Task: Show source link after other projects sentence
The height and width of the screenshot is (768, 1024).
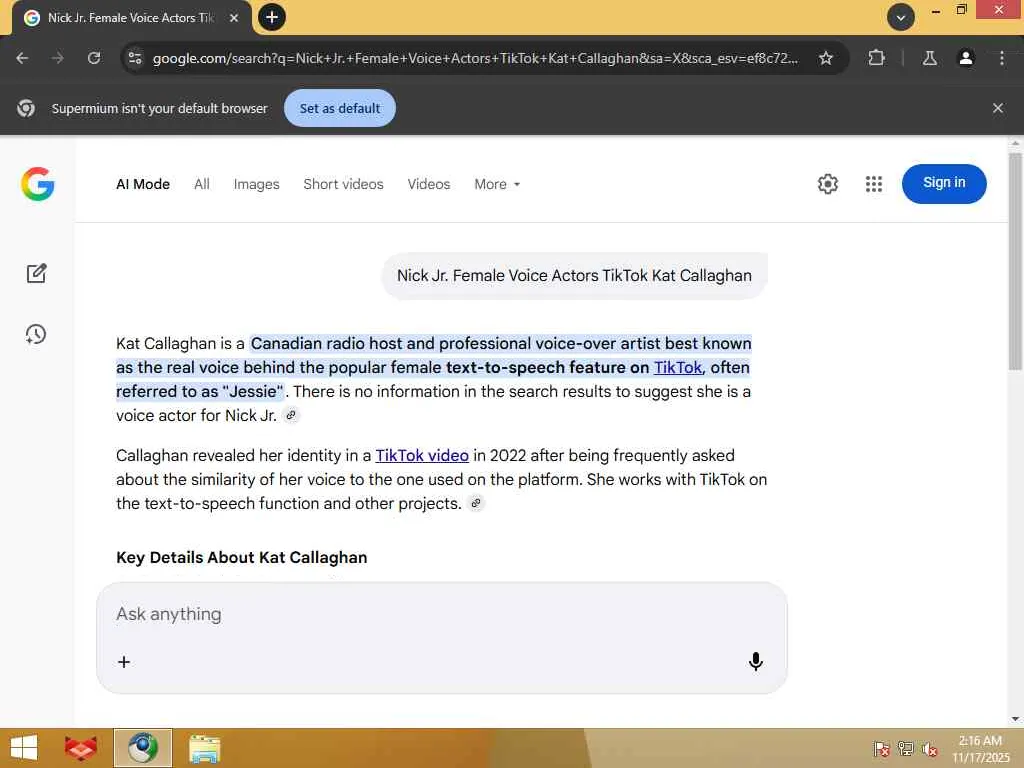Action: click(476, 504)
